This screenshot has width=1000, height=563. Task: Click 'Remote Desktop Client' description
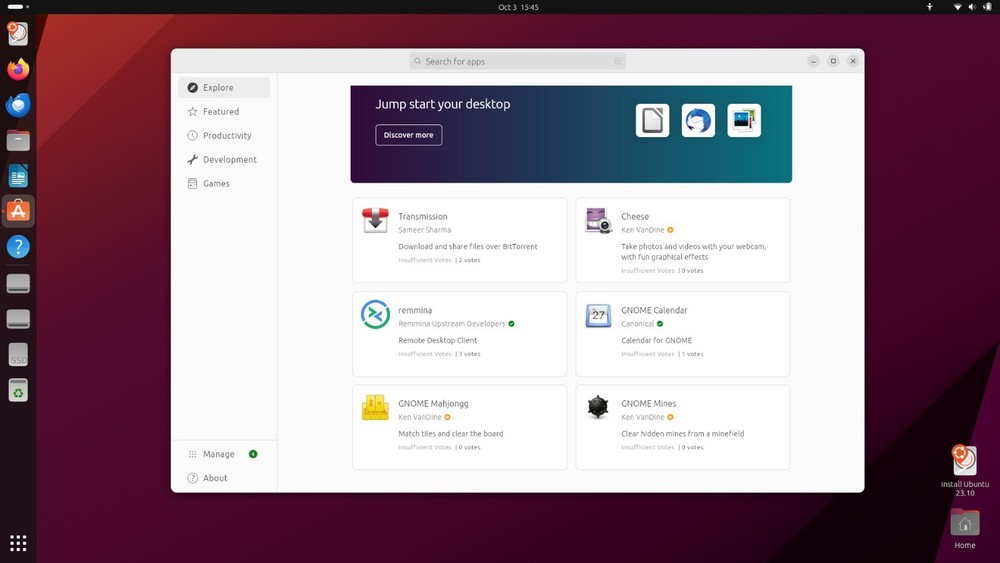click(438, 340)
